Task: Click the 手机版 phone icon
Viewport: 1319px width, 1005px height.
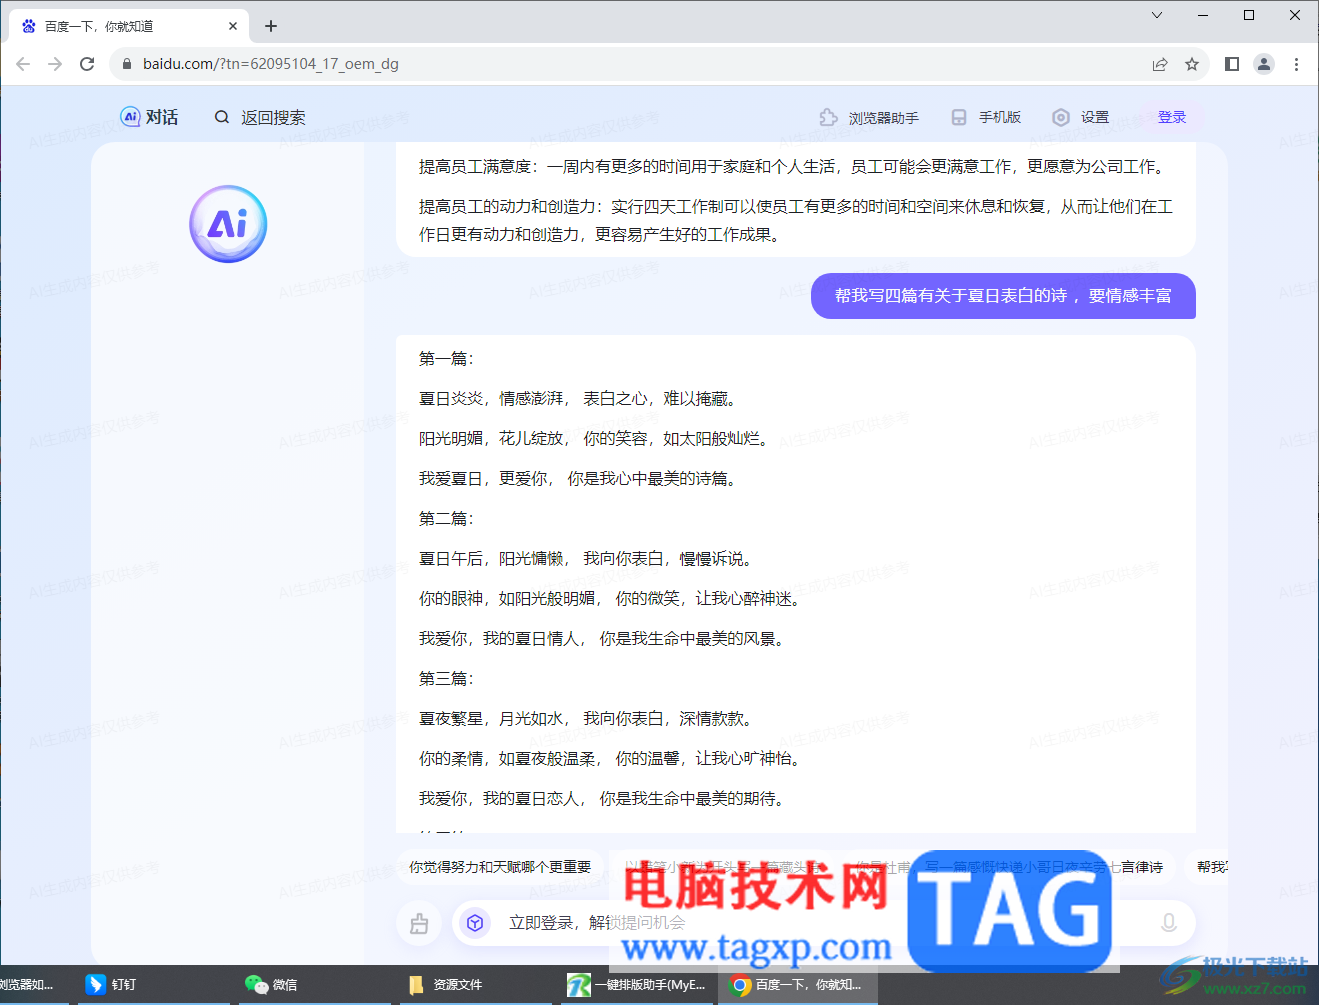Action: [959, 117]
